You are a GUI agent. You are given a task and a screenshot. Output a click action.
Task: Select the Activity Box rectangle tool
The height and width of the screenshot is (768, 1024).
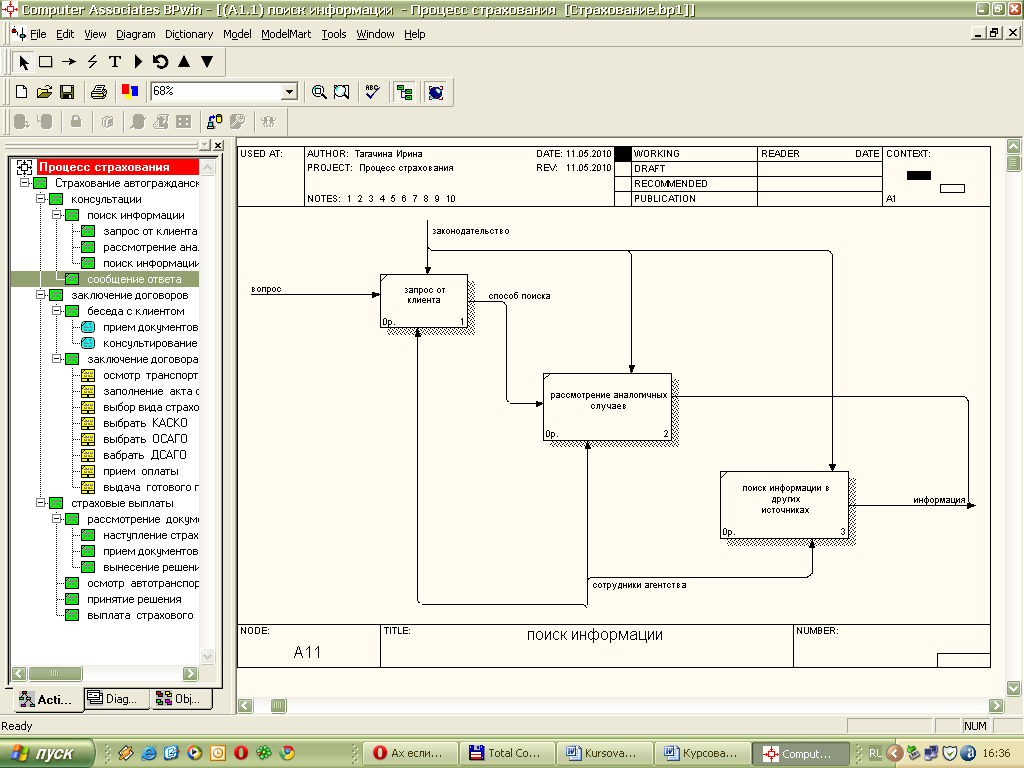(46, 62)
